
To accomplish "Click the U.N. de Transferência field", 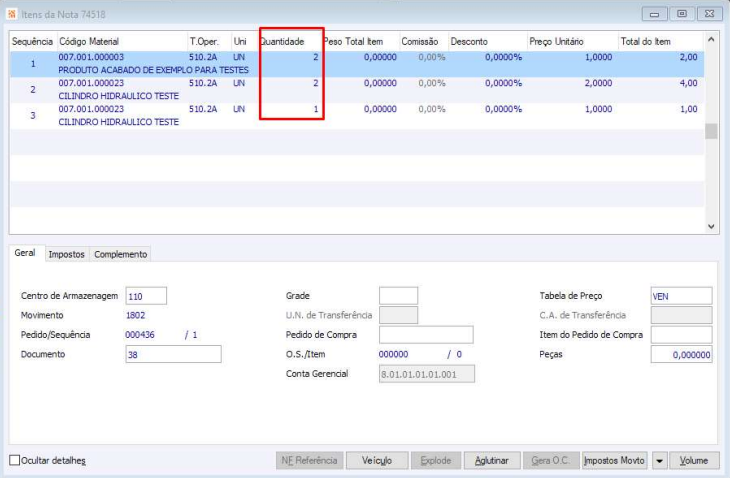I will pos(399,315).
